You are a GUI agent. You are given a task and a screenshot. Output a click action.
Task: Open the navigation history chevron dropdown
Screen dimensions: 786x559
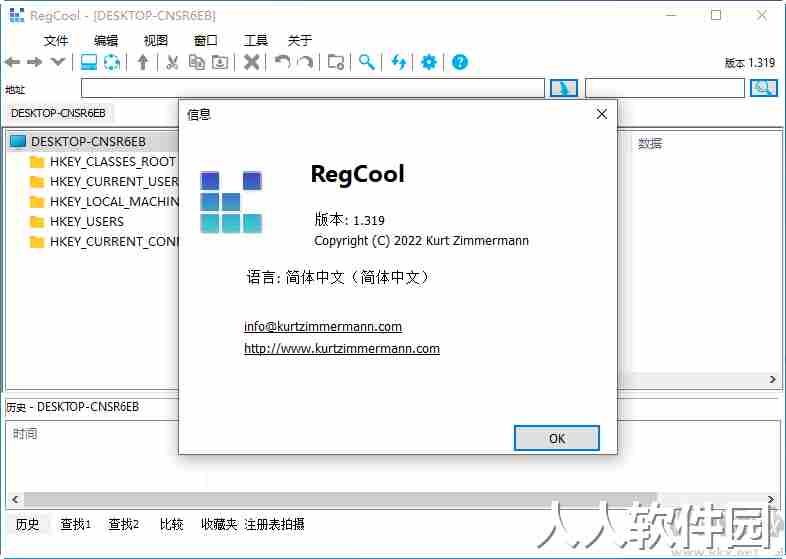pyautogui.click(x=58, y=62)
